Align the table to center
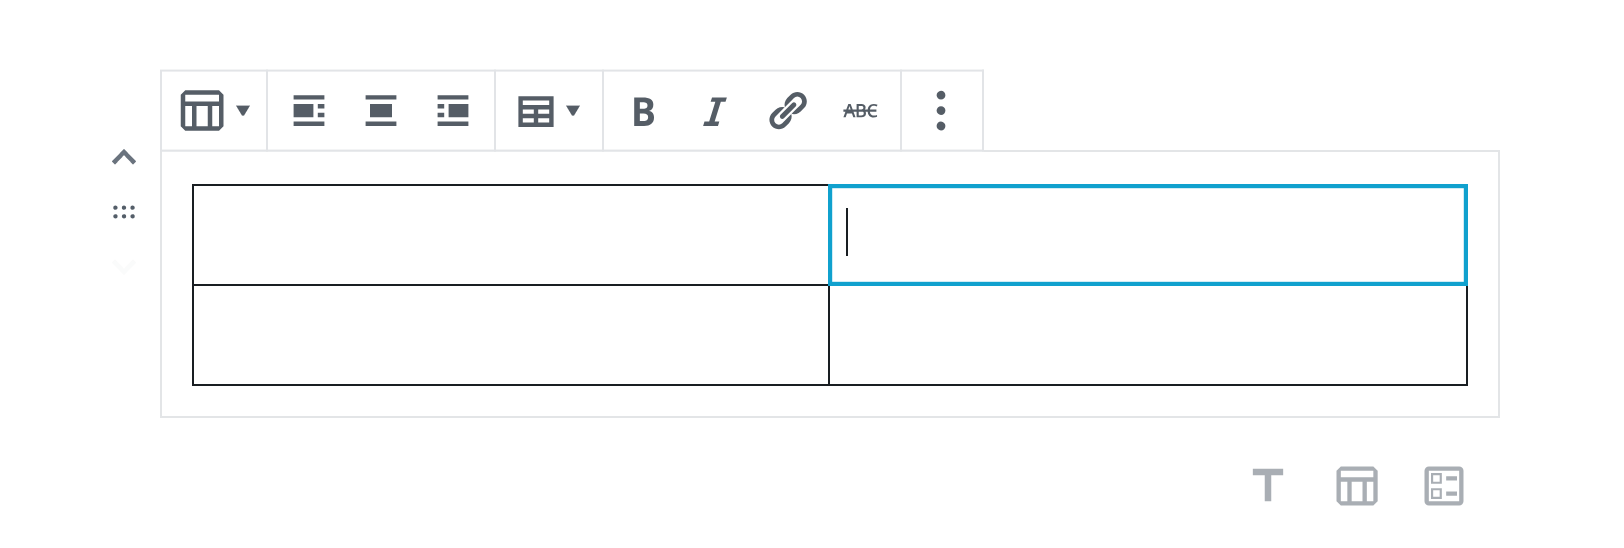Viewport: 1624px width, 548px height. click(x=381, y=111)
